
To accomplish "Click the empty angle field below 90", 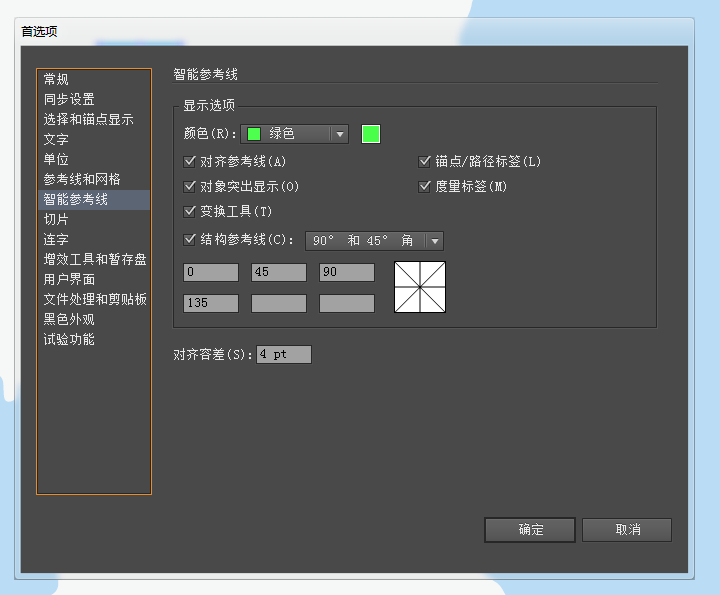I will pyautogui.click(x=347, y=303).
